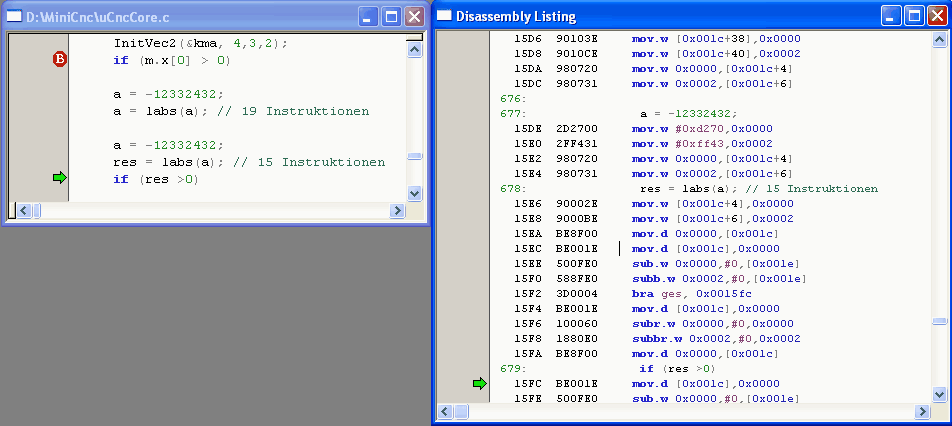Screen dimensions: 952x426
Task: Click disassembly row 15E6 mov.w [0x001c+4]
Action: (x=654, y=204)
